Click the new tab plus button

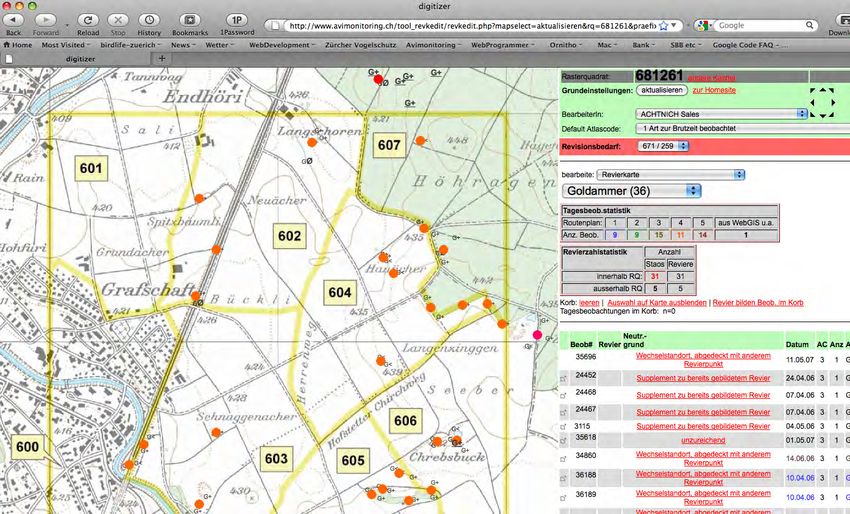(x=163, y=59)
